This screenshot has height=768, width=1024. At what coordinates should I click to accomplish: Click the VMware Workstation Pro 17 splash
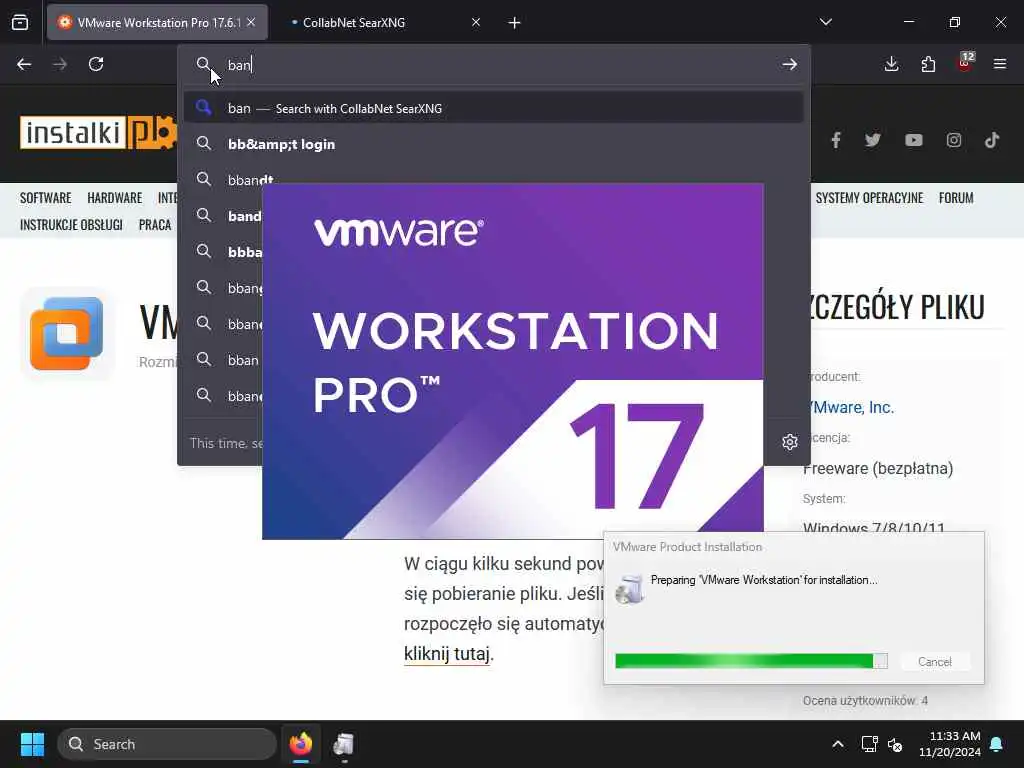click(513, 361)
